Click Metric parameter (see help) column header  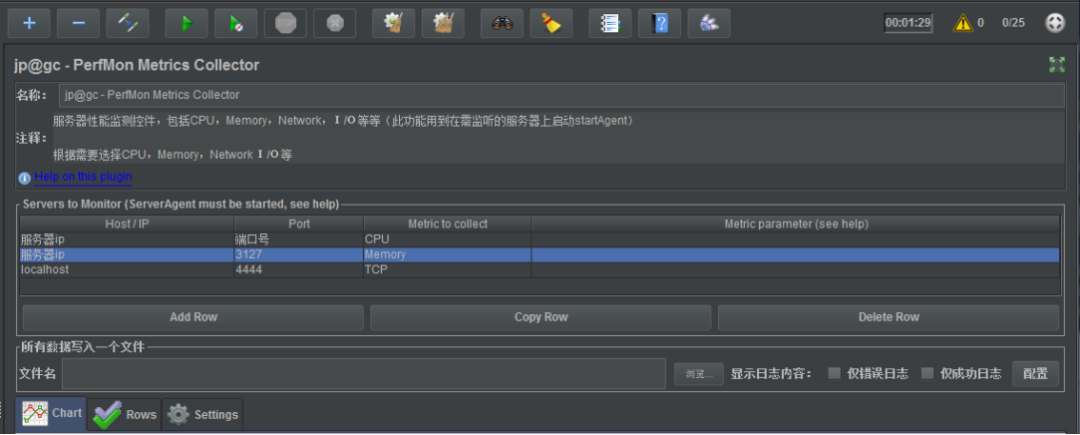click(x=796, y=224)
